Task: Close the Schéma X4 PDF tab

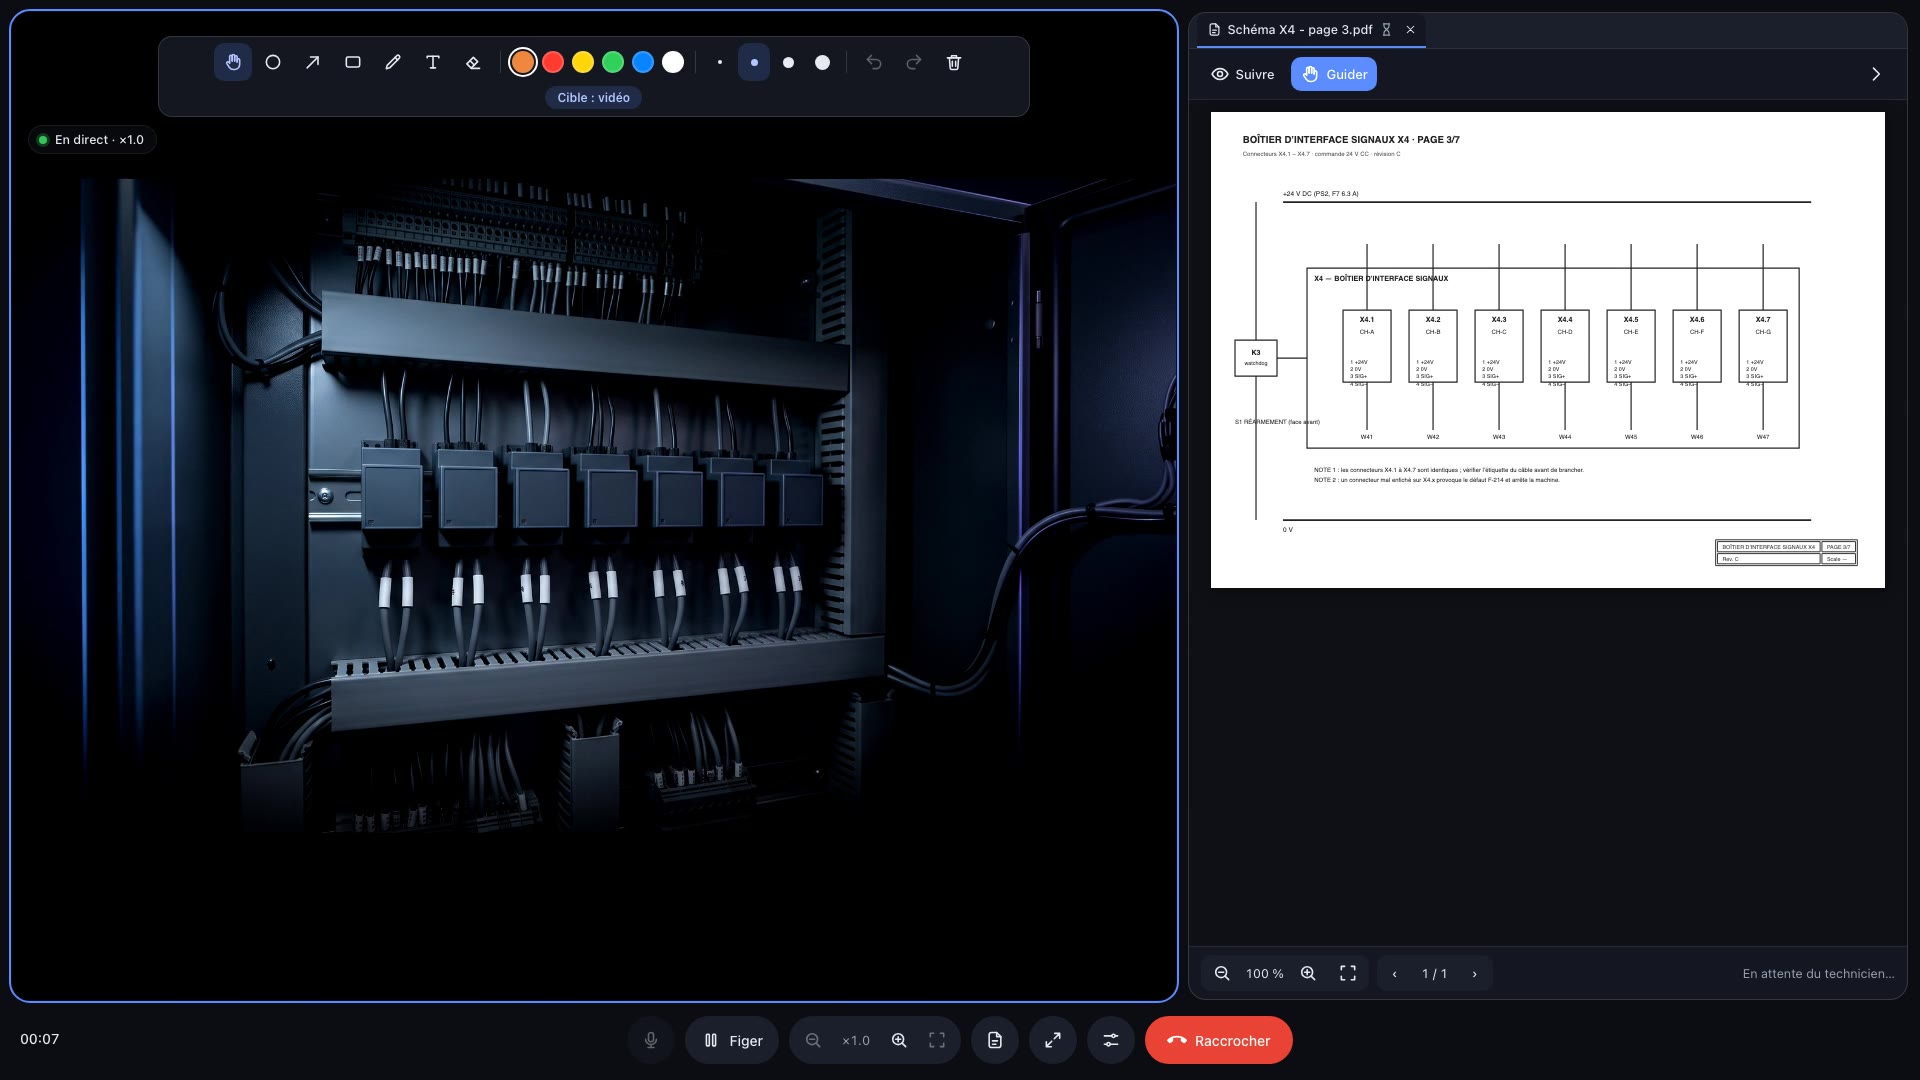Action: tap(1410, 30)
